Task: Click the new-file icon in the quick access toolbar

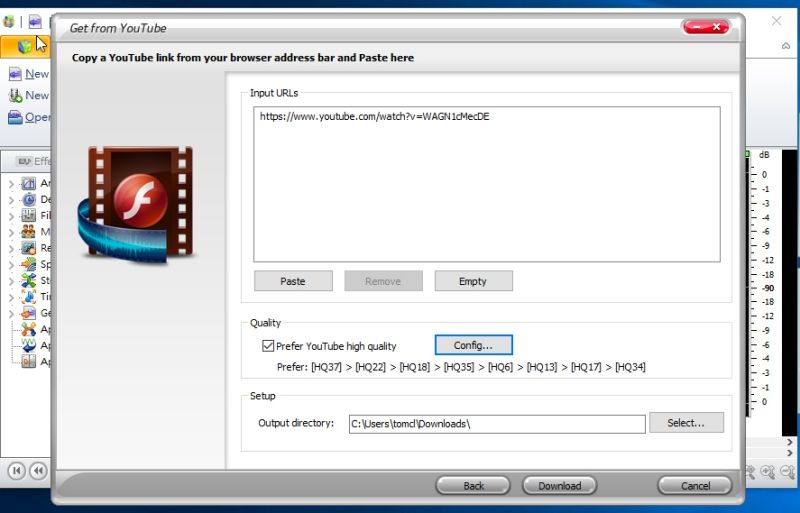Action: [x=35, y=21]
